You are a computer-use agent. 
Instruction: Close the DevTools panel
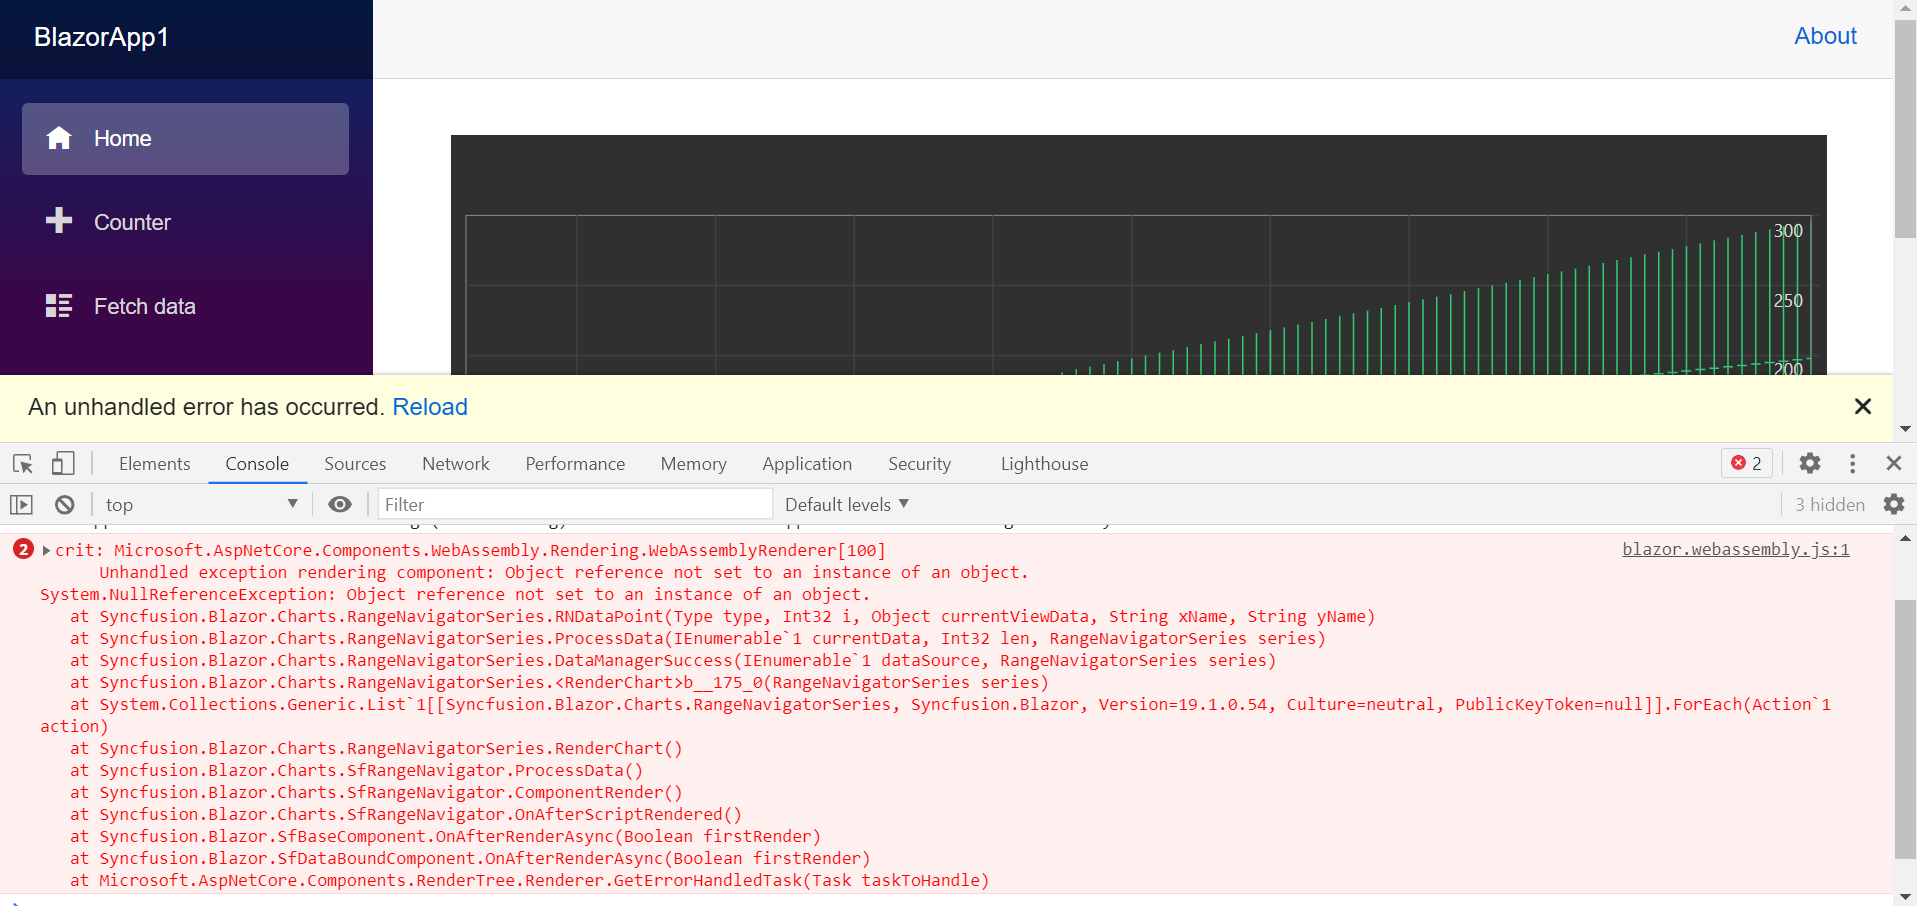(x=1893, y=464)
